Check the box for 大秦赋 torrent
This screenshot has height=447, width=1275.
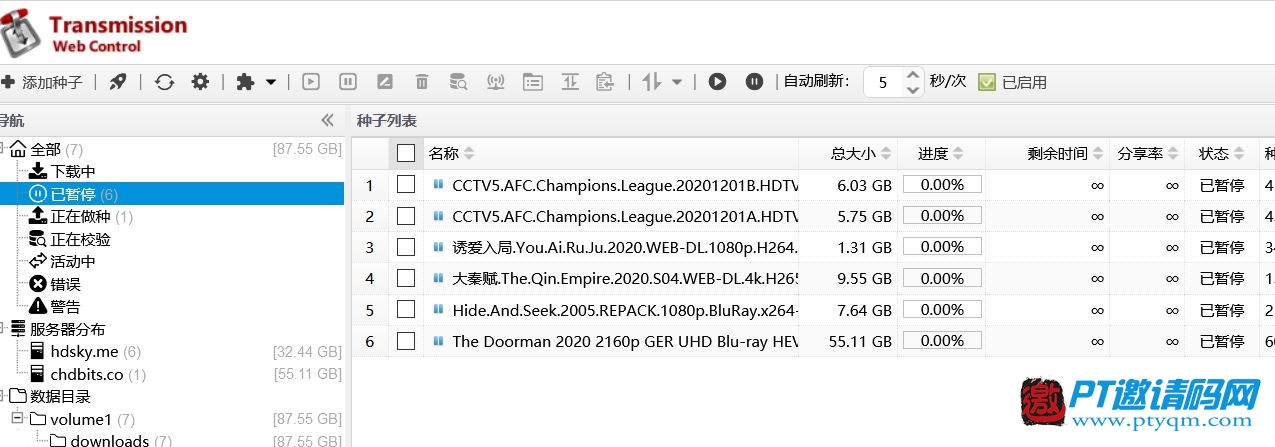point(405,278)
